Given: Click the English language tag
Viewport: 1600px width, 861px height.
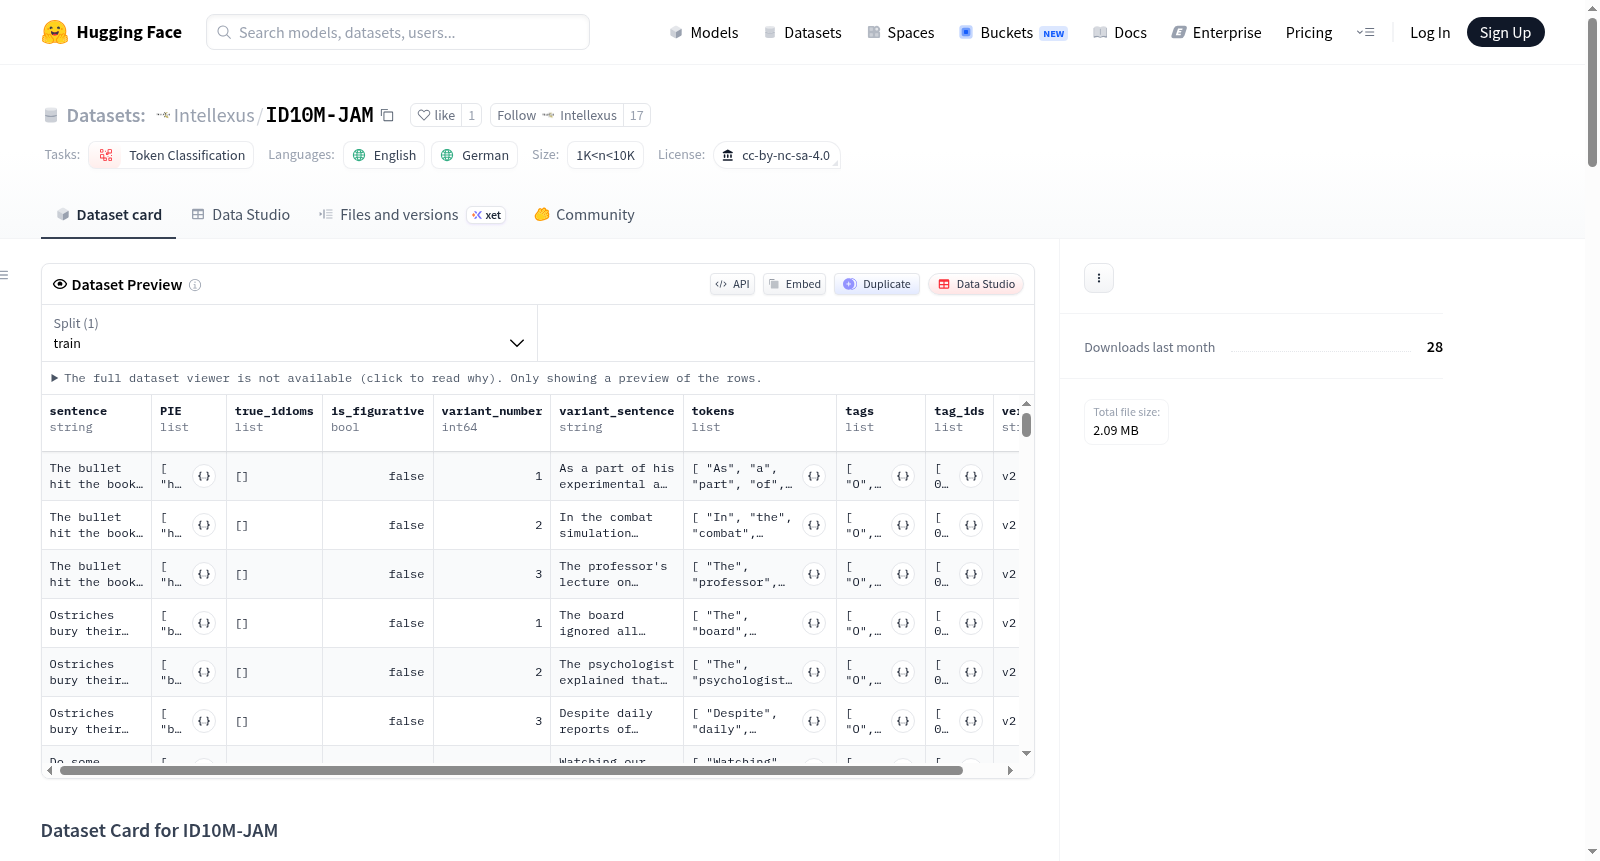Looking at the screenshot, I should tap(384, 155).
